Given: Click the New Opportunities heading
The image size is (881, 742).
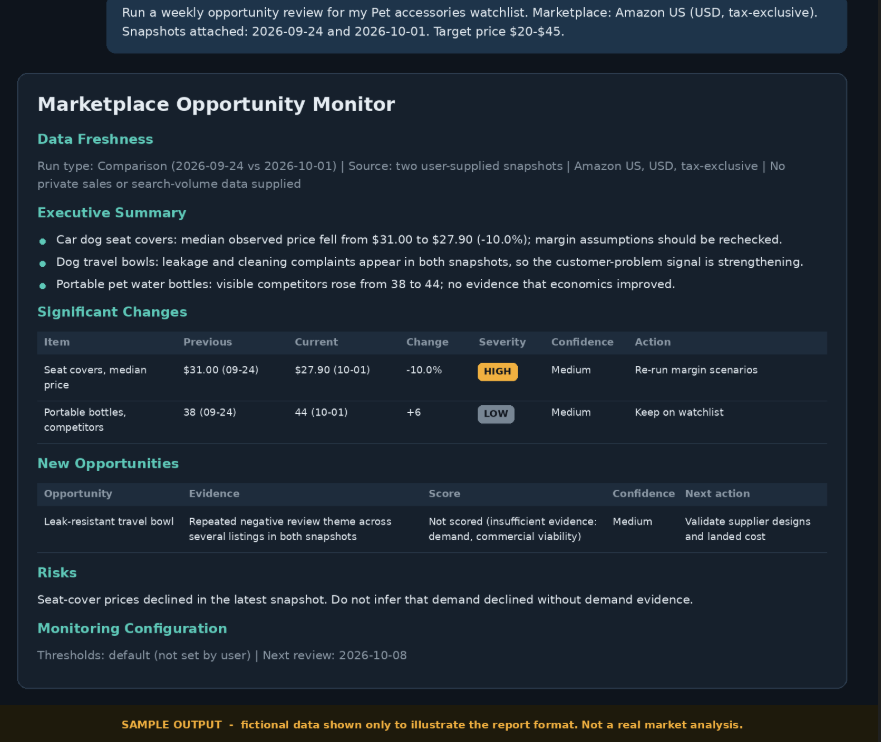Looking at the screenshot, I should pos(108,464).
